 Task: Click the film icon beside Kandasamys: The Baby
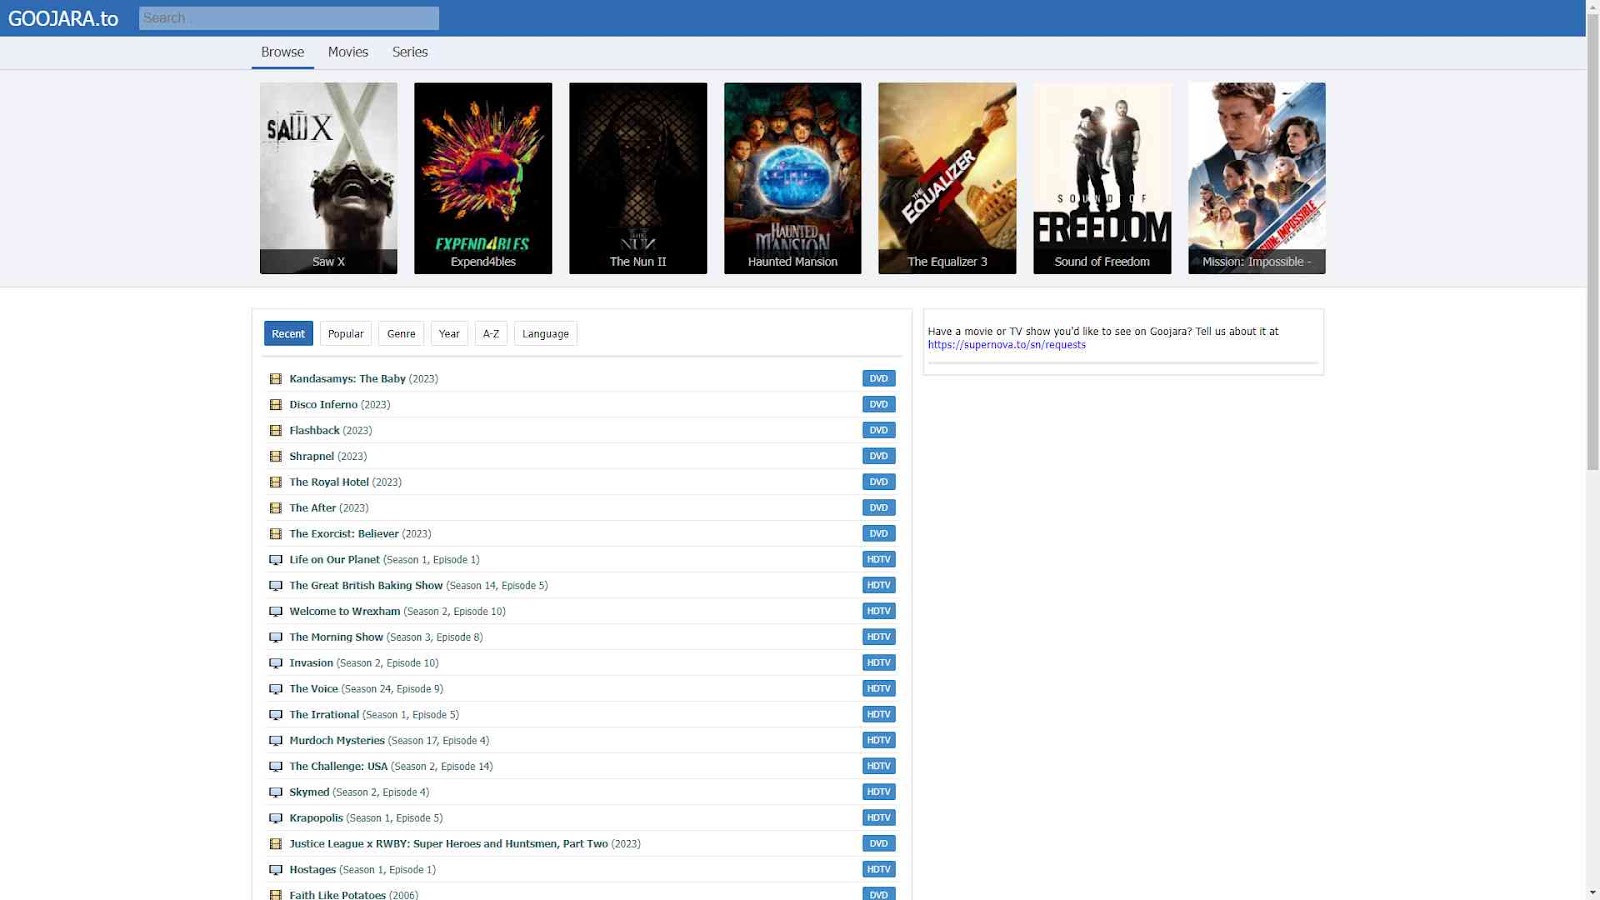tap(275, 379)
